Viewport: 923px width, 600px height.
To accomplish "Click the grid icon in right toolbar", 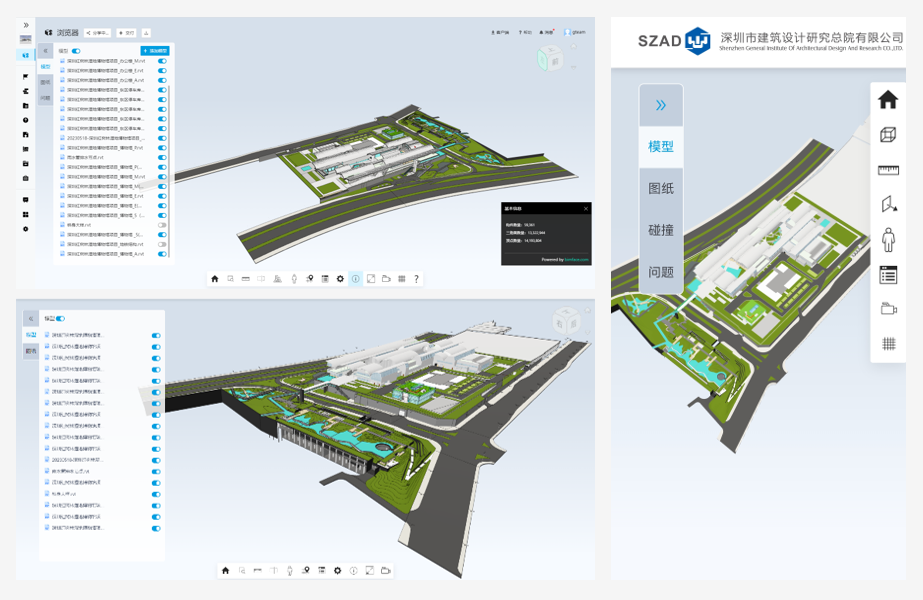I will pos(887,344).
